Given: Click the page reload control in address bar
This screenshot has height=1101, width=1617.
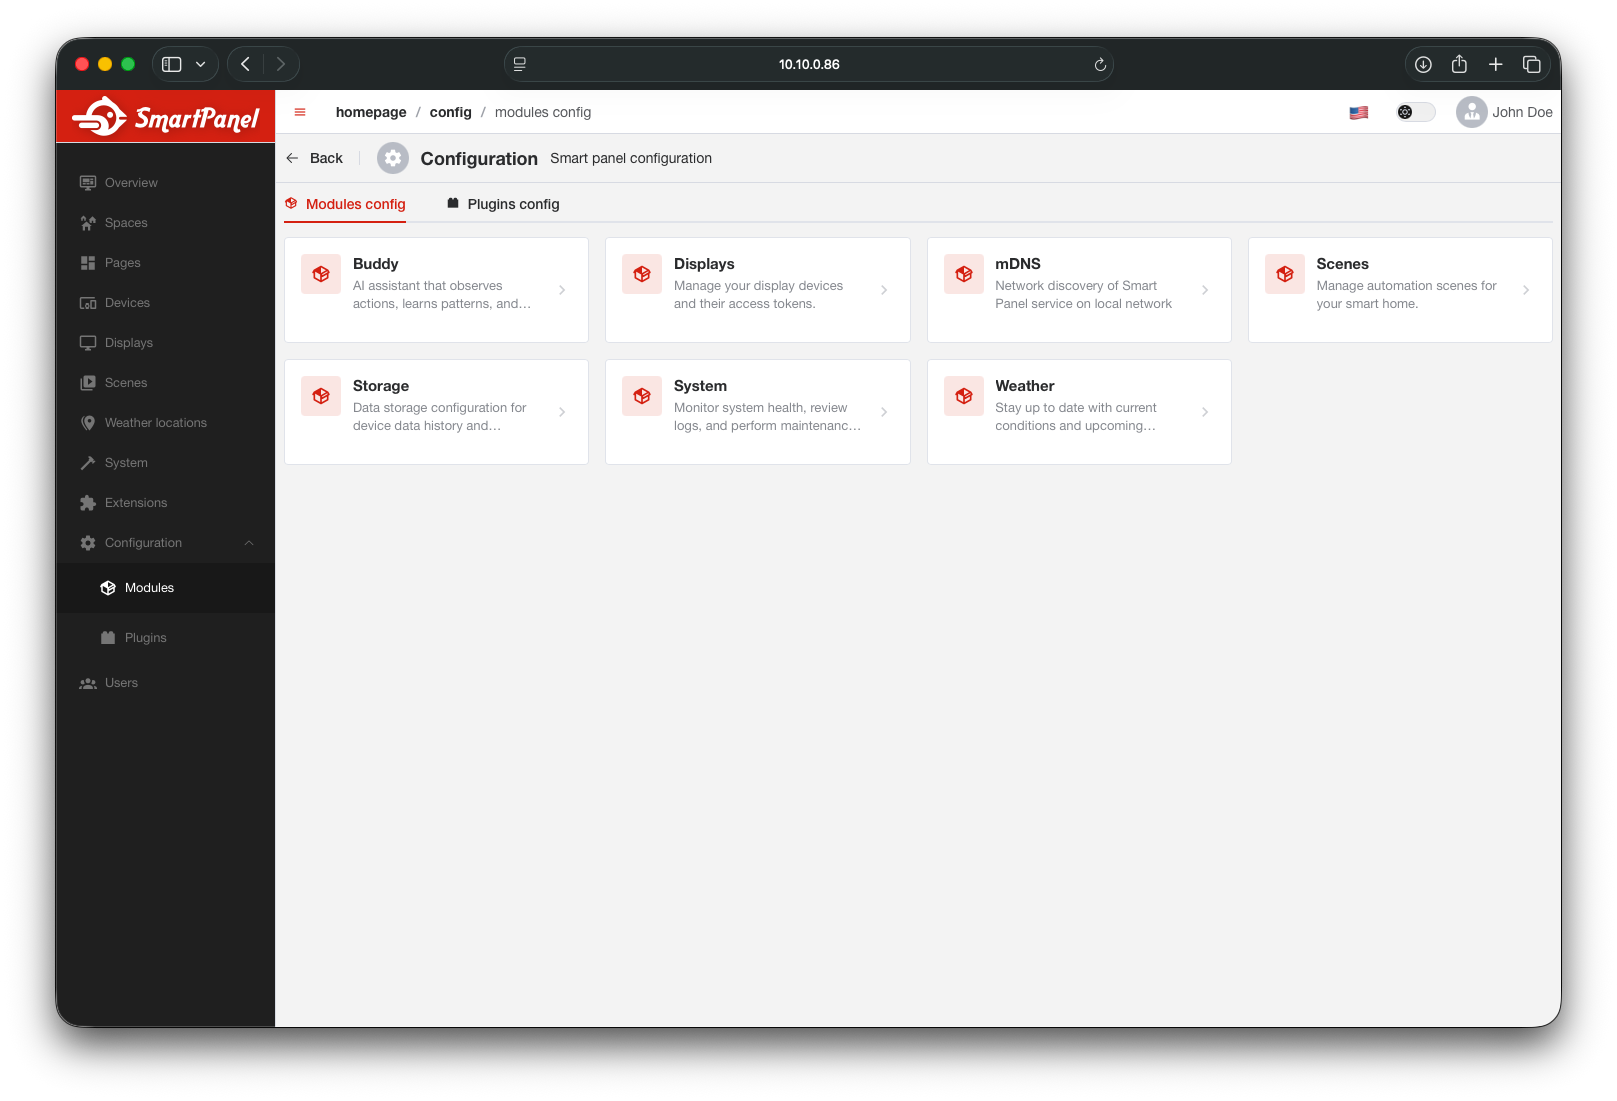Looking at the screenshot, I should (x=1099, y=63).
